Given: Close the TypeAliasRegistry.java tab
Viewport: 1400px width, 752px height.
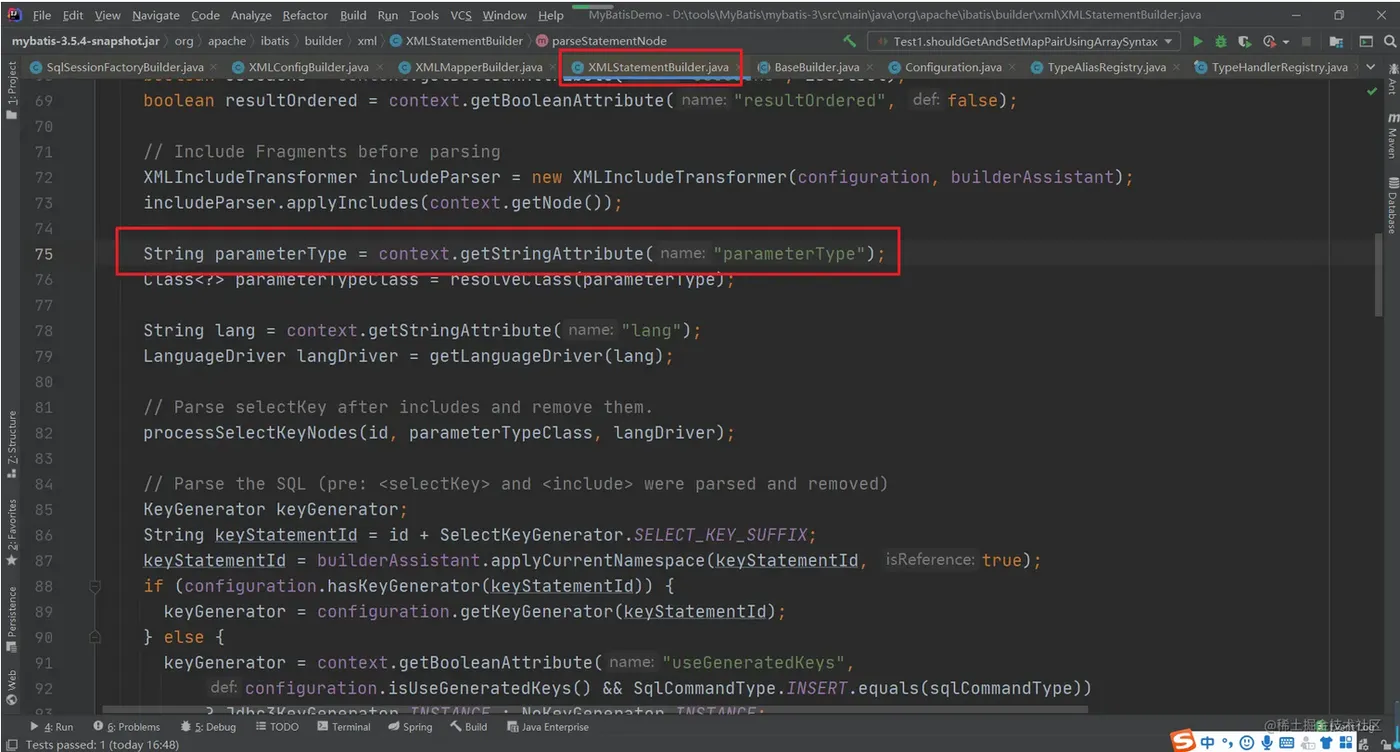Looking at the screenshot, I should tap(1175, 67).
